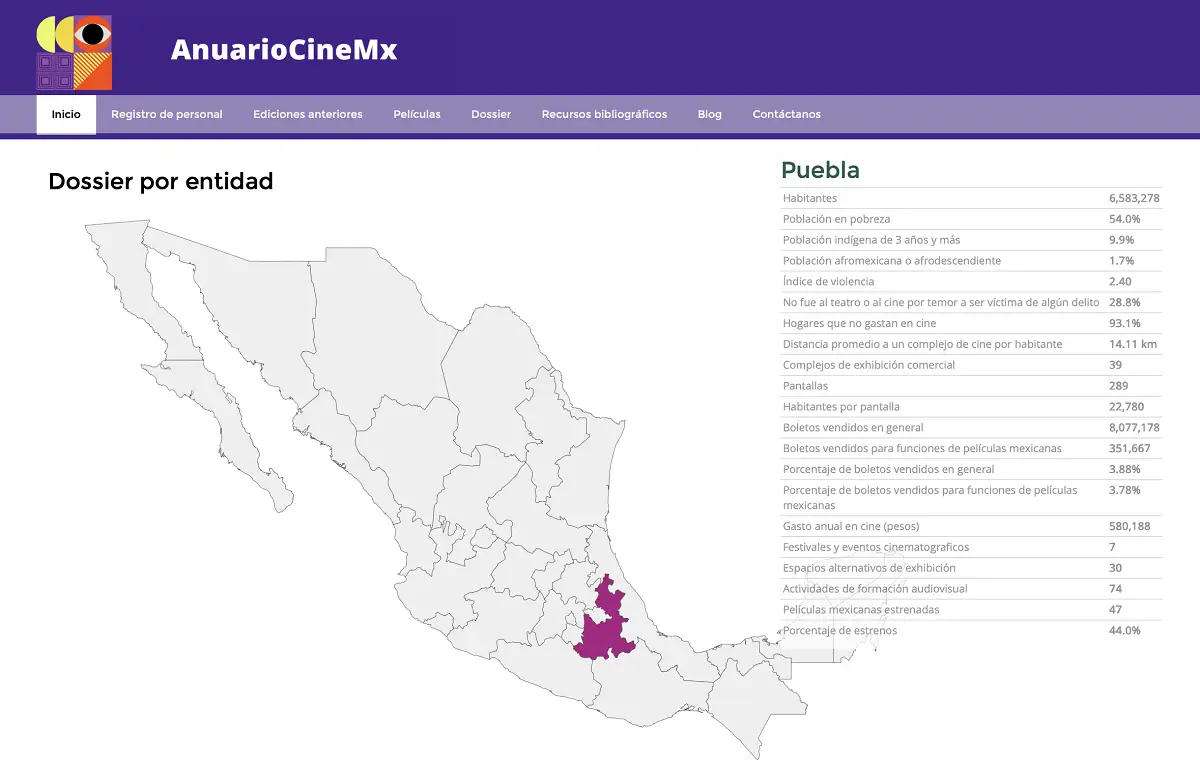Viewport: 1200px width, 765px height.
Task: Open Registro de personal page
Action: [x=167, y=114]
